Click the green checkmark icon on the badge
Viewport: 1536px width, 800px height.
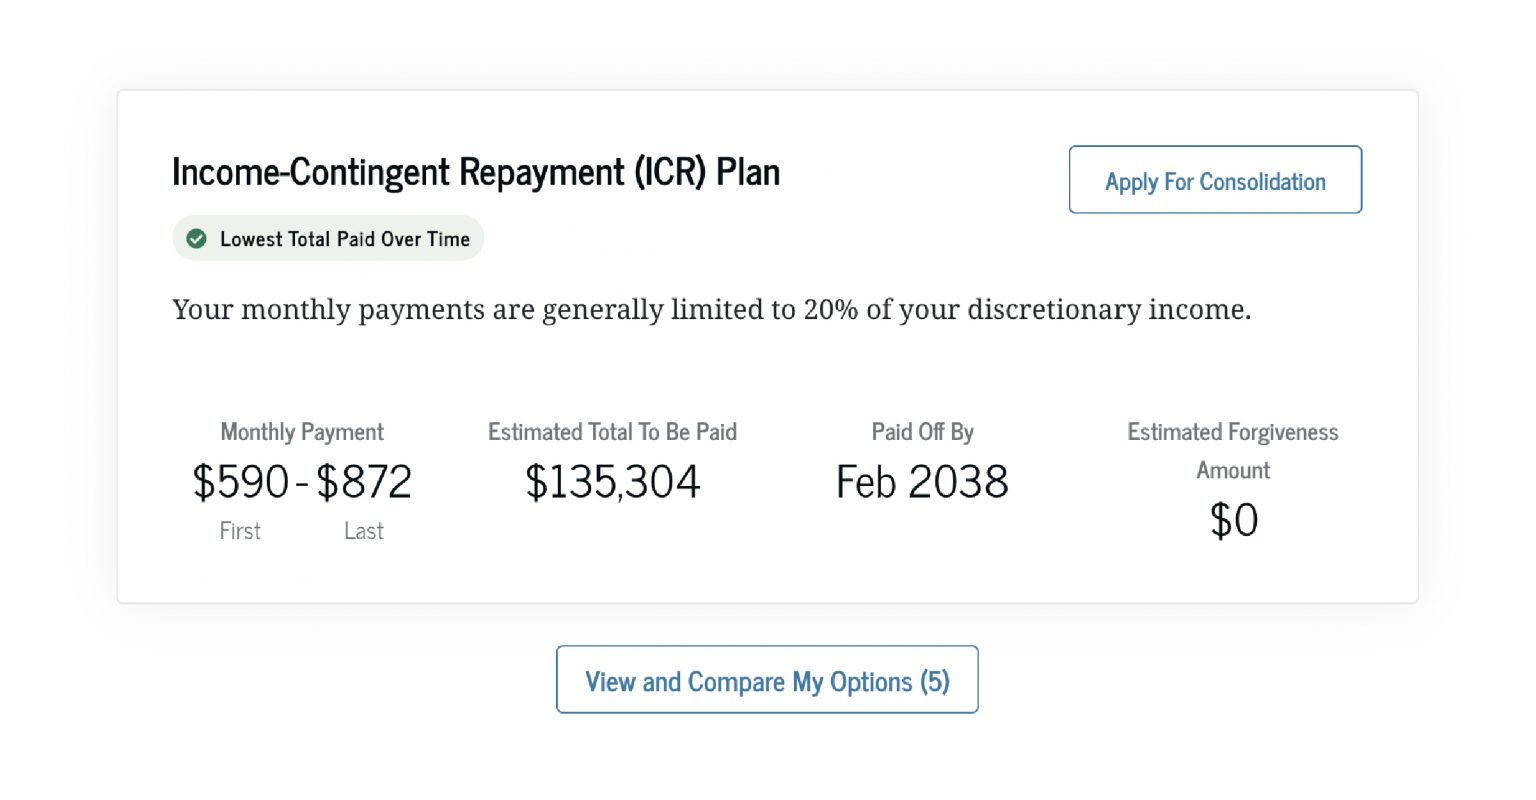point(196,239)
